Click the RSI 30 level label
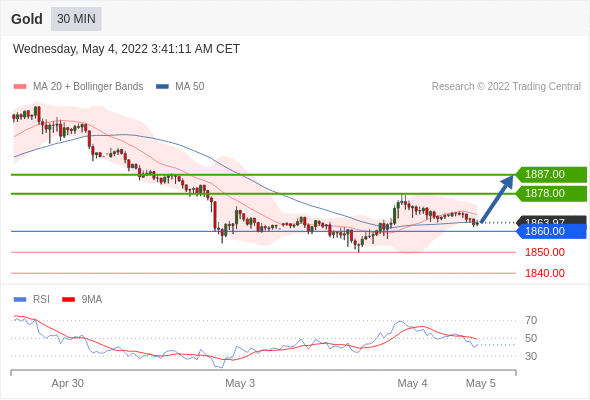This screenshot has width=590, height=400. pos(531,356)
